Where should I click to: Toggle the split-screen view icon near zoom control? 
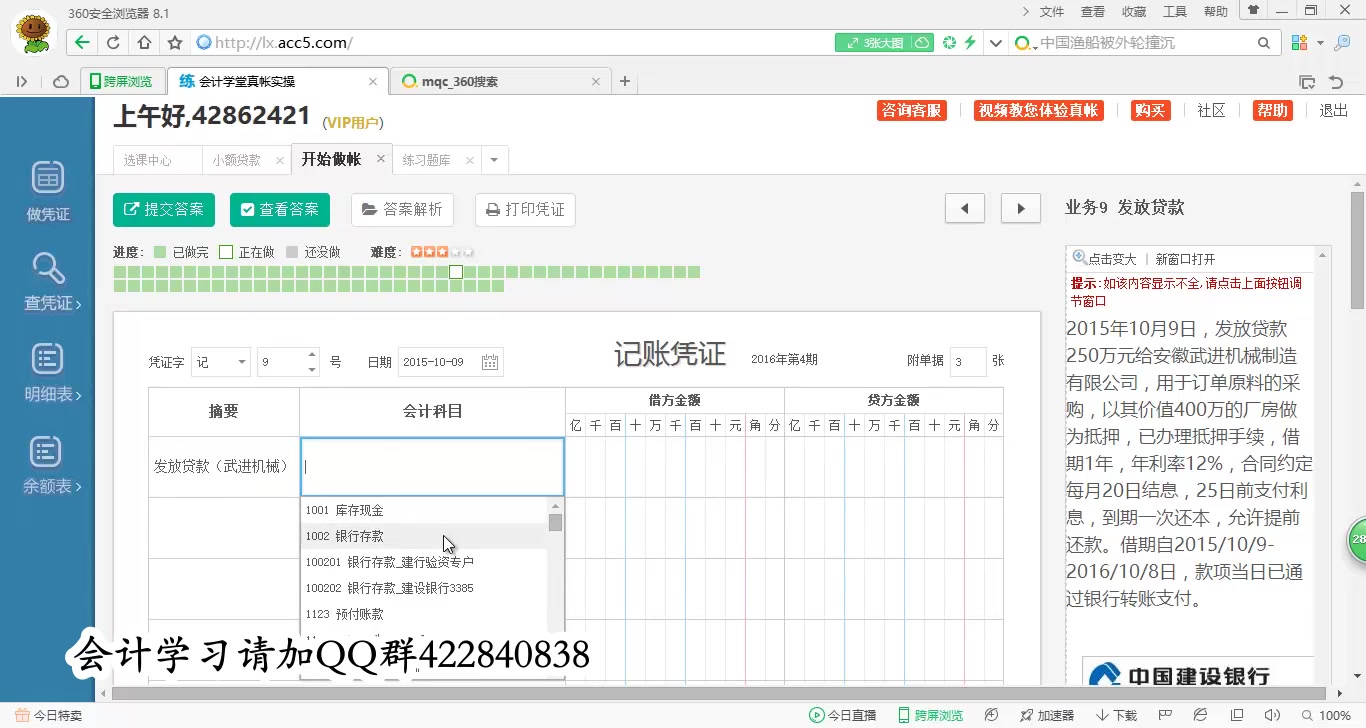point(1235,715)
